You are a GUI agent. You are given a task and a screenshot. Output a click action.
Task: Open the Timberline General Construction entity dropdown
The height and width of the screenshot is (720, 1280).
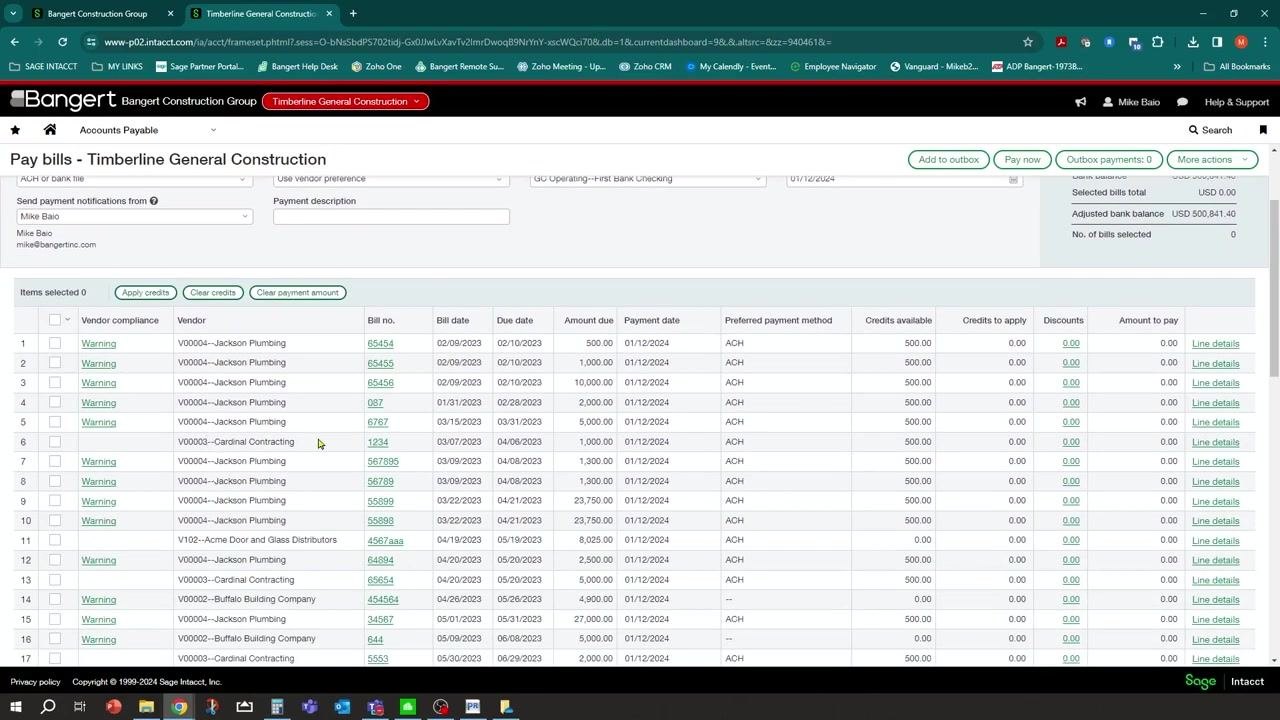(345, 102)
